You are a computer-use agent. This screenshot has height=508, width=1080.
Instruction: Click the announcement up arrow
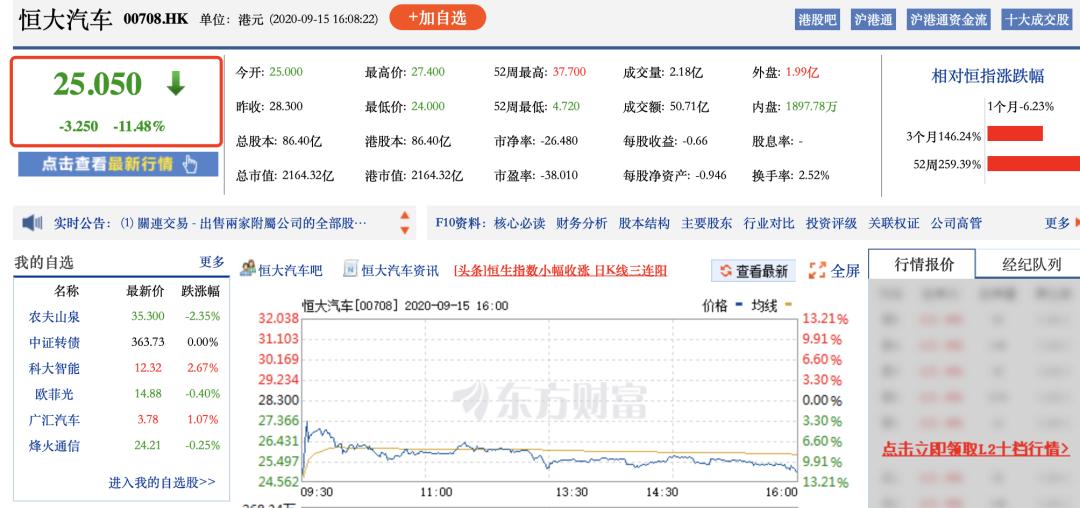click(x=405, y=216)
